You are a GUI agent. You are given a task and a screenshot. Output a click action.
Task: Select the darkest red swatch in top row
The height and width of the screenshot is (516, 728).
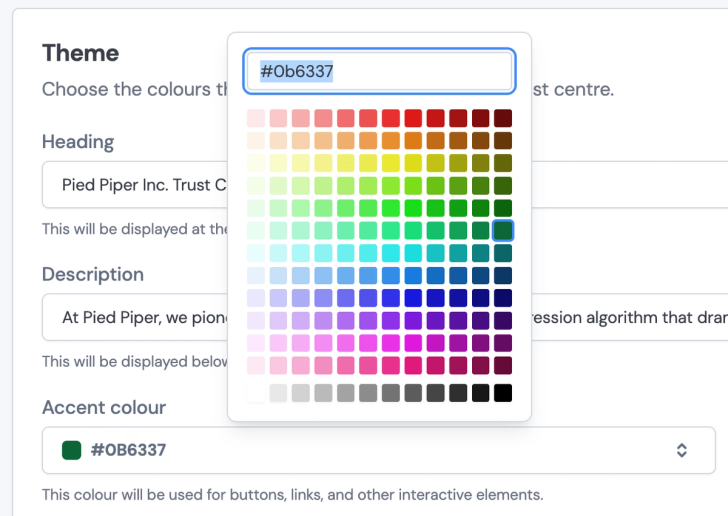(x=503, y=119)
